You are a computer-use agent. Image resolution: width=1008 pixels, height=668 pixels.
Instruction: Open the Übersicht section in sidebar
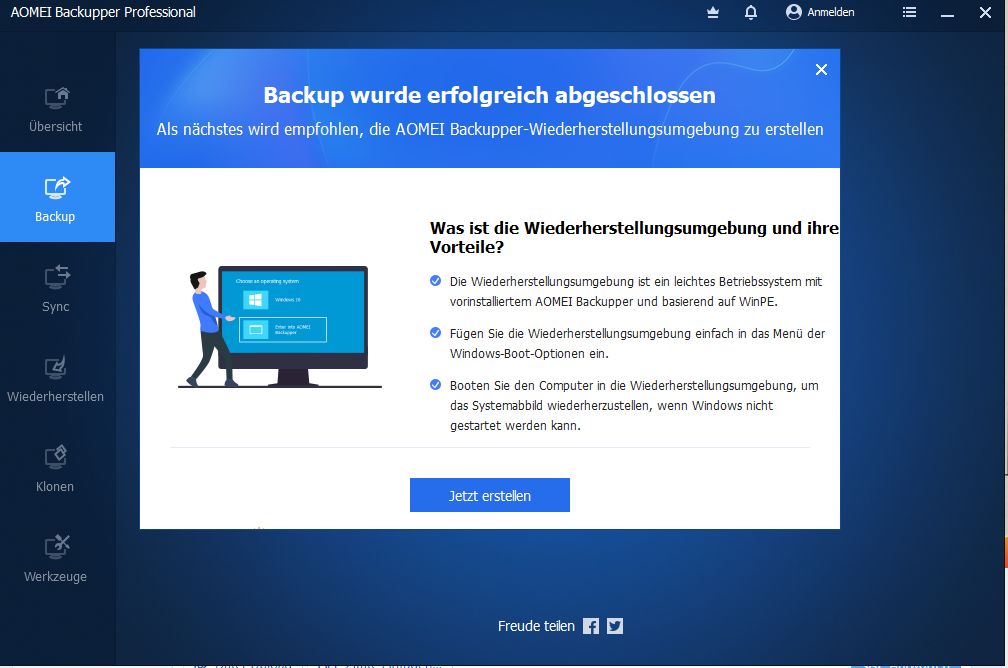click(57, 109)
